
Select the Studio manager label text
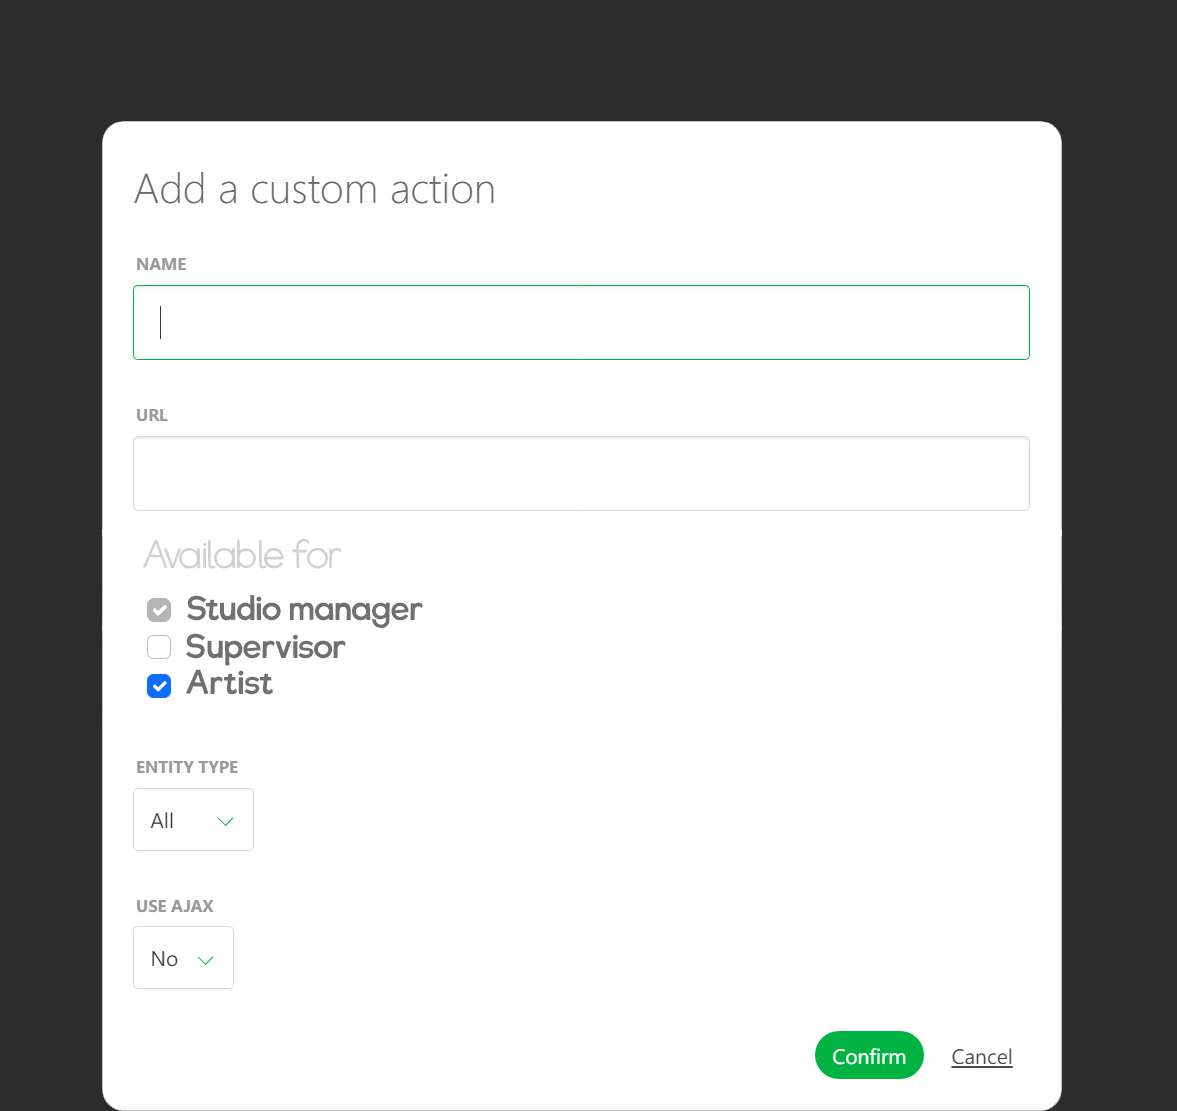tap(304, 609)
